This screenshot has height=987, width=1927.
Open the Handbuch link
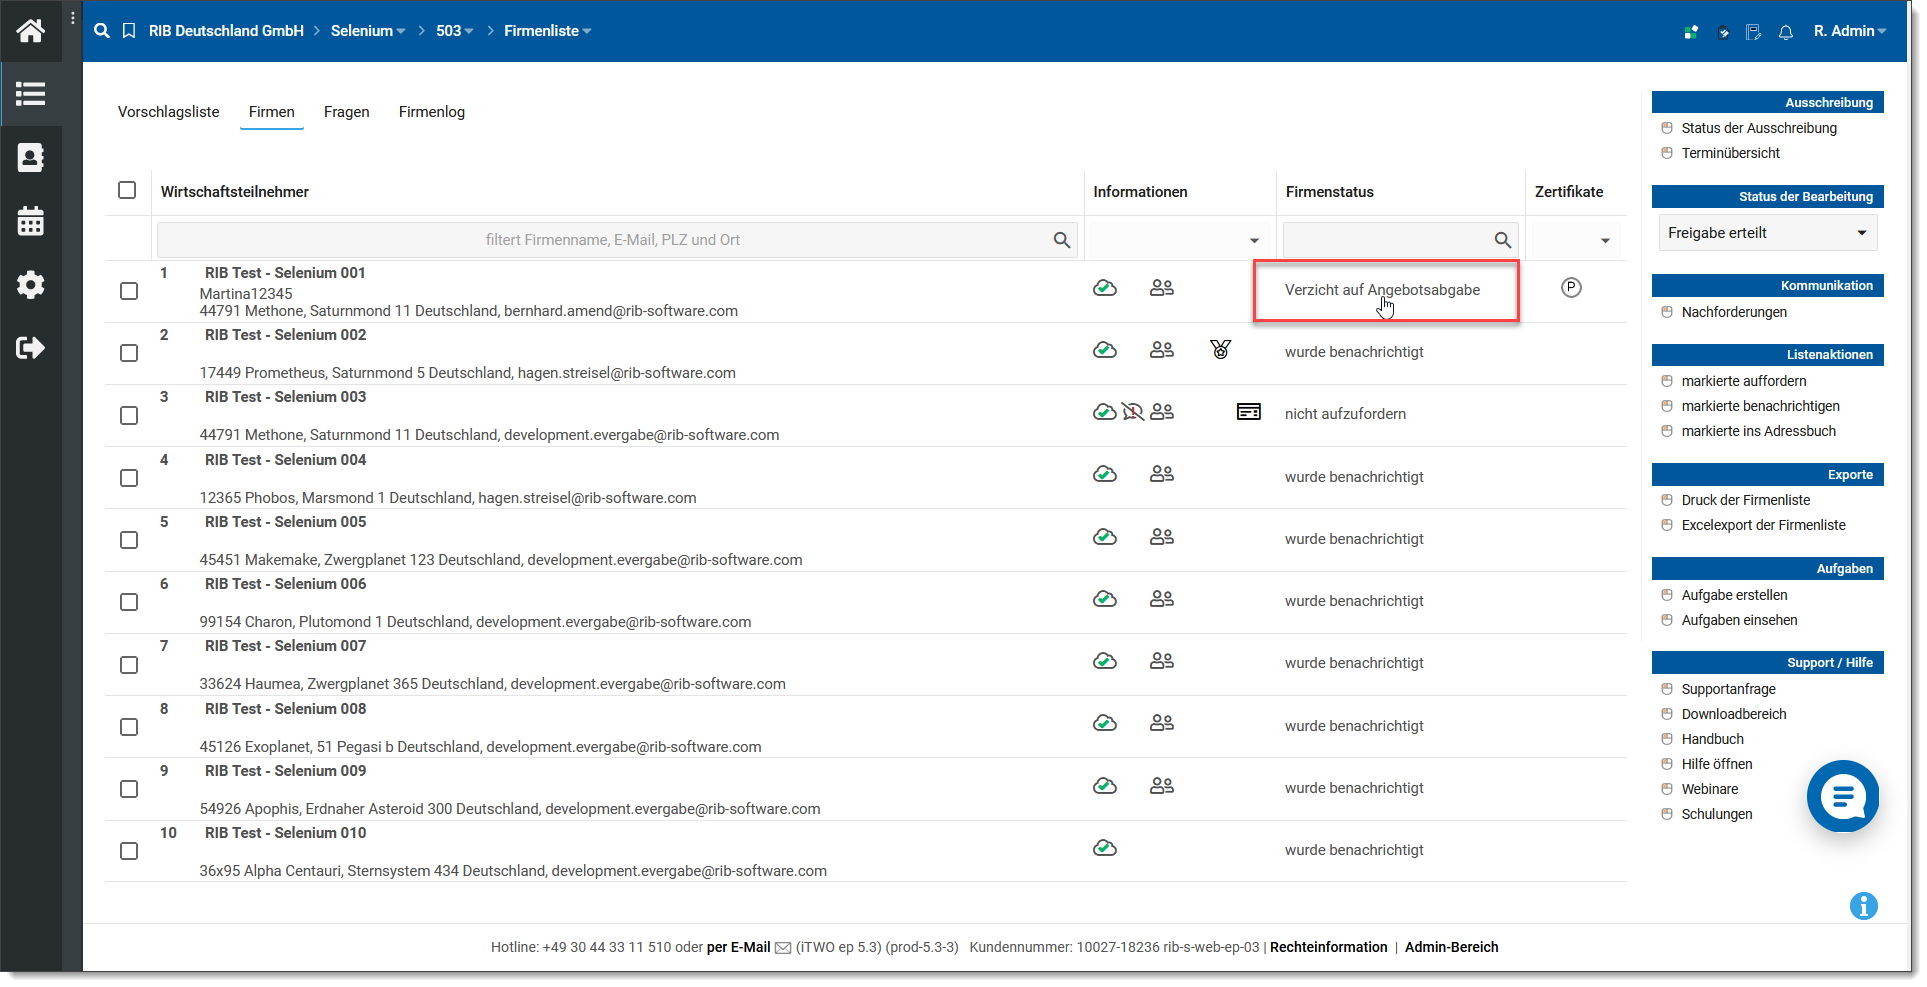click(x=1712, y=739)
